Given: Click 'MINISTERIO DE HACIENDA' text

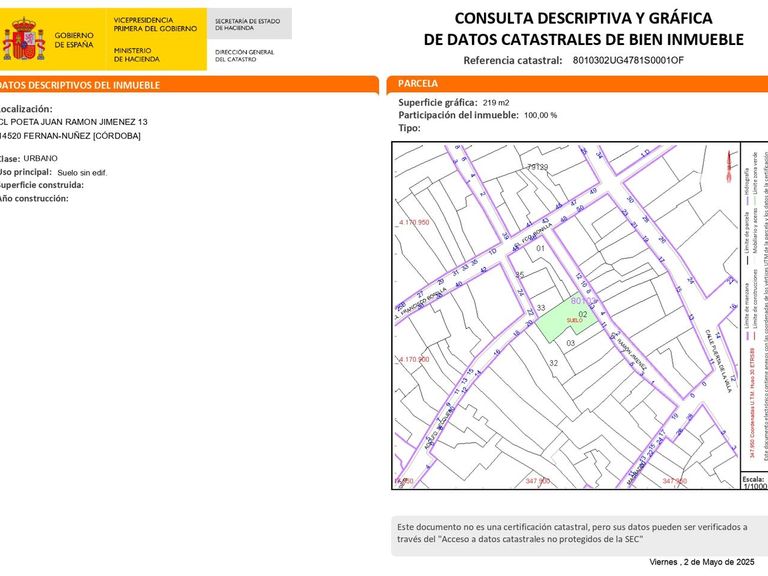Looking at the screenshot, I should pyautogui.click(x=137, y=54).
